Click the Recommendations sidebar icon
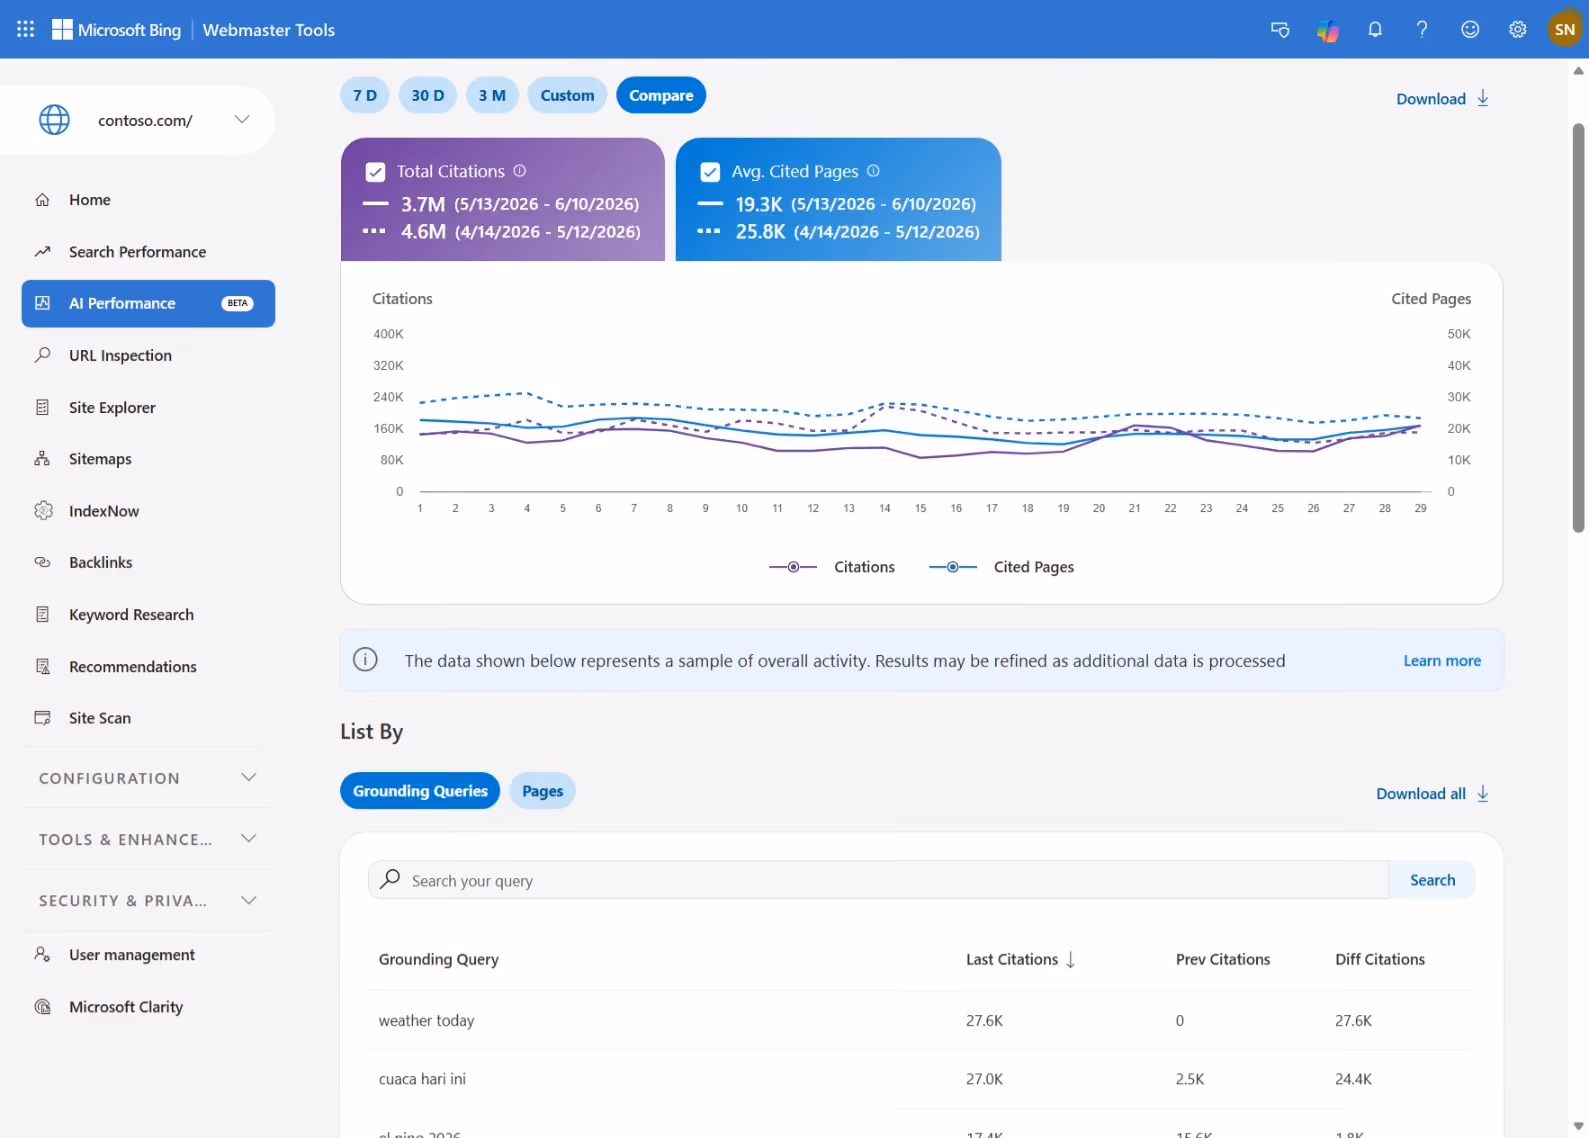The height and width of the screenshot is (1138, 1589). pos(42,666)
